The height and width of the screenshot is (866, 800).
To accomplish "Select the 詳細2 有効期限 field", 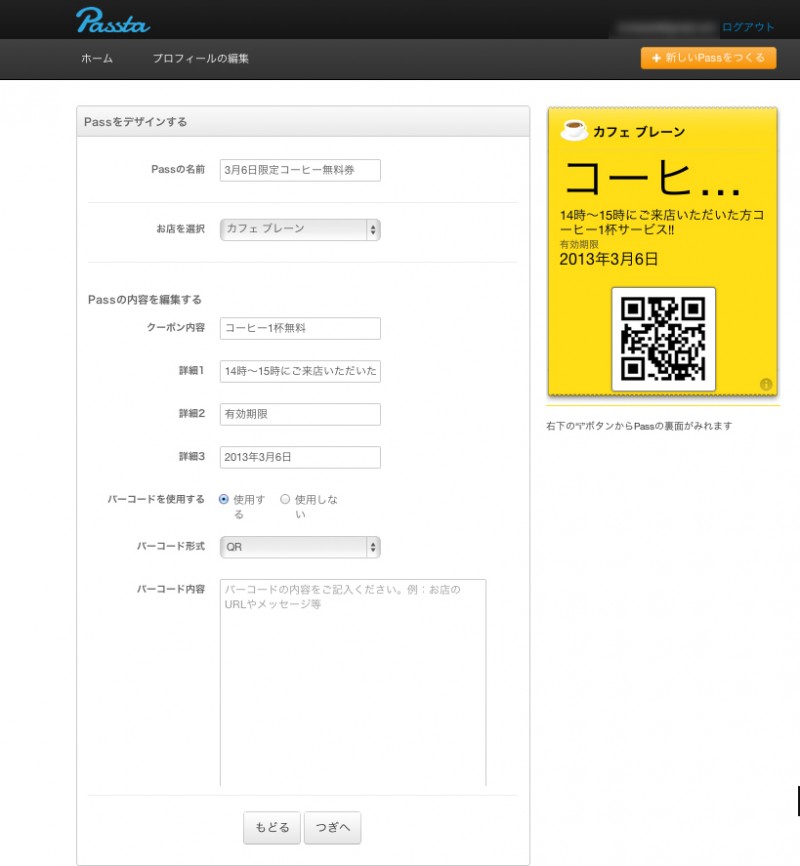I will [300, 414].
